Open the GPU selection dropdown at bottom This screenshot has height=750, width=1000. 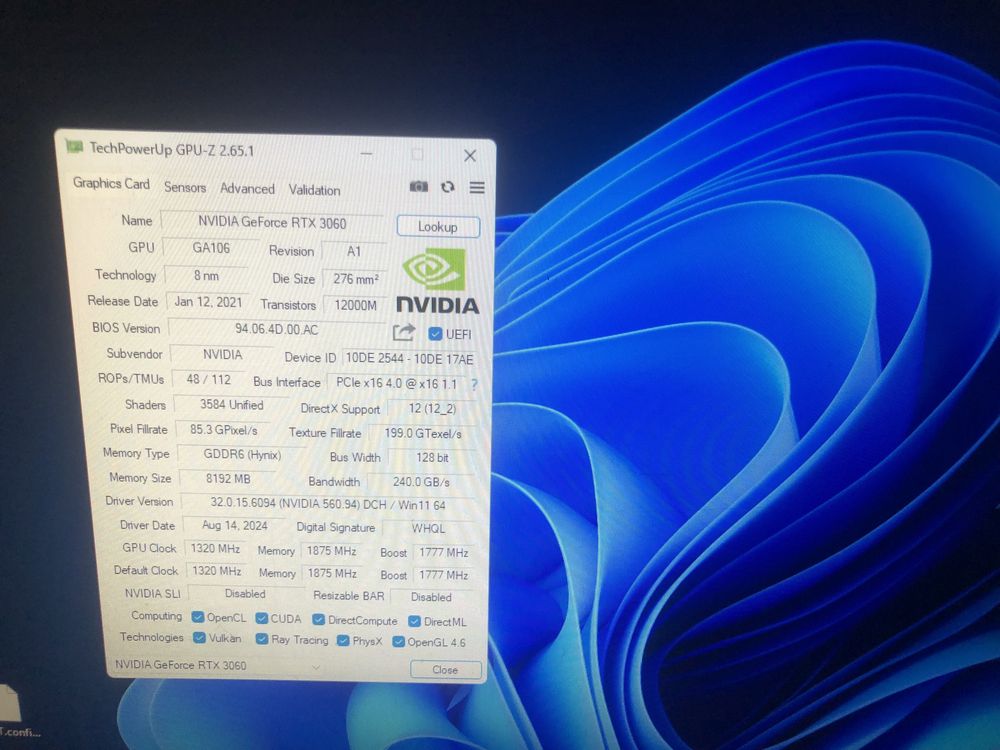point(217,665)
